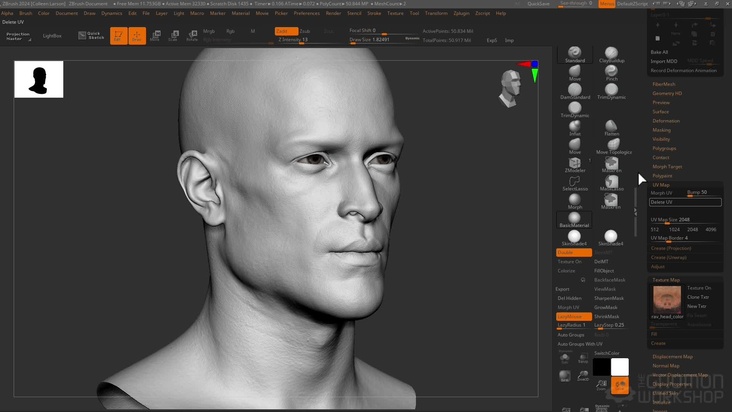Activate the Scale transform mode icon
Image resolution: width=732 pixels, height=412 pixels.
point(174,35)
